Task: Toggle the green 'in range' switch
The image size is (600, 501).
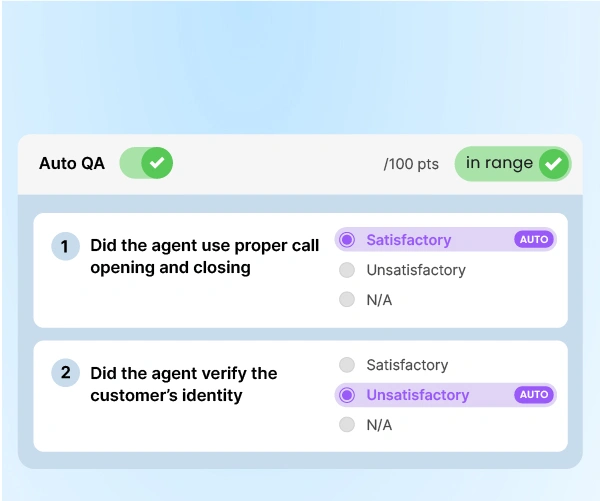Action: (512, 164)
